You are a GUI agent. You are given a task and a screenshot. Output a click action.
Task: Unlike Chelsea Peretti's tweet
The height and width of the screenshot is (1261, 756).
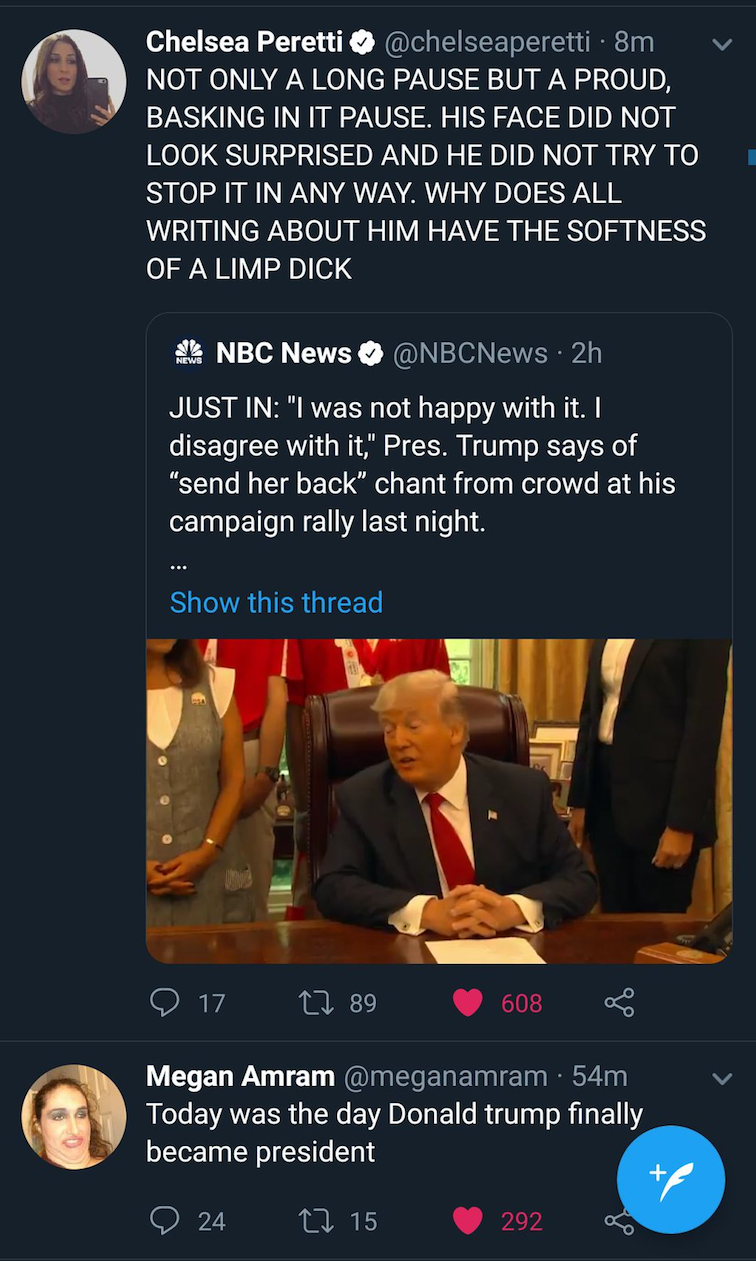[467, 1002]
